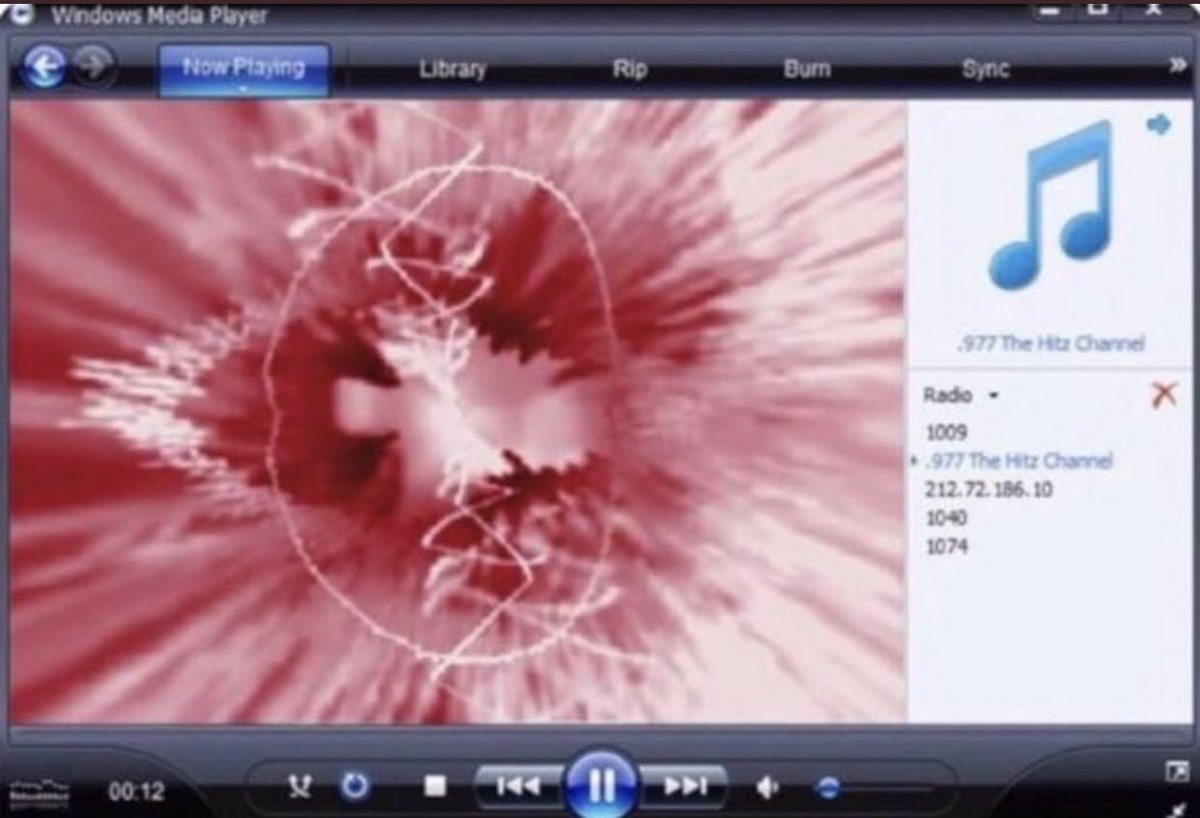
Task: Go back with the blue back arrow
Action: [43, 68]
